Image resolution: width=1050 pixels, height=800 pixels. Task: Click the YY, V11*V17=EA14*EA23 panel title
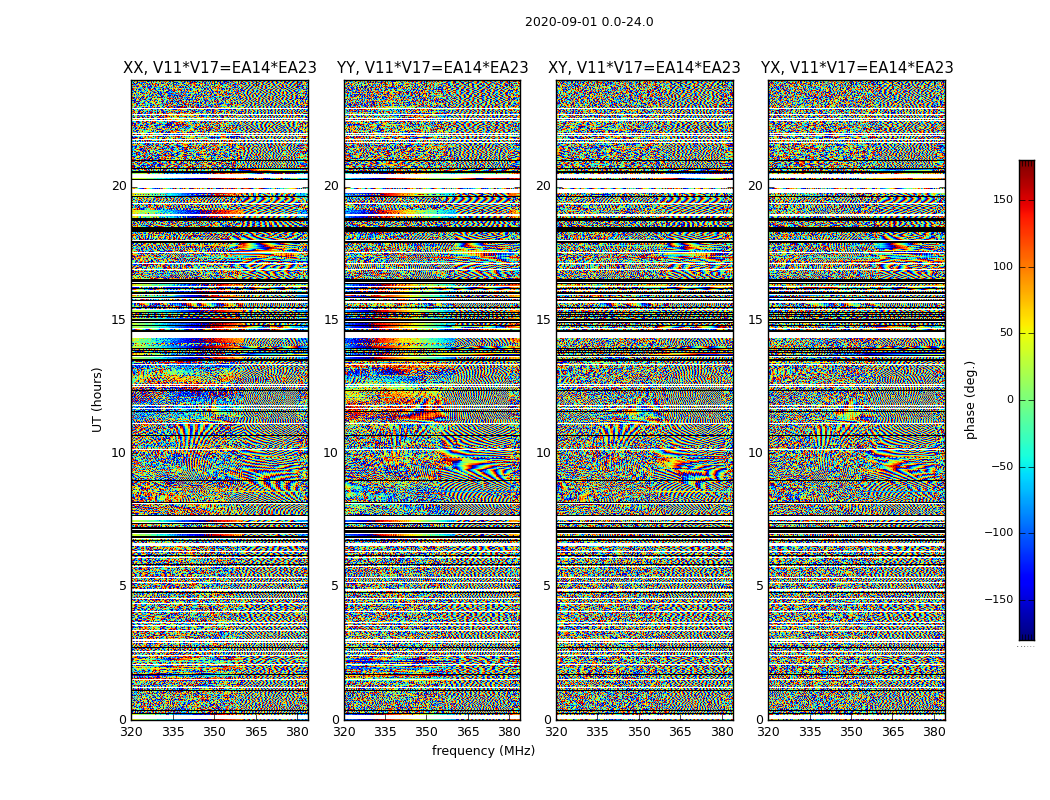coord(433,68)
